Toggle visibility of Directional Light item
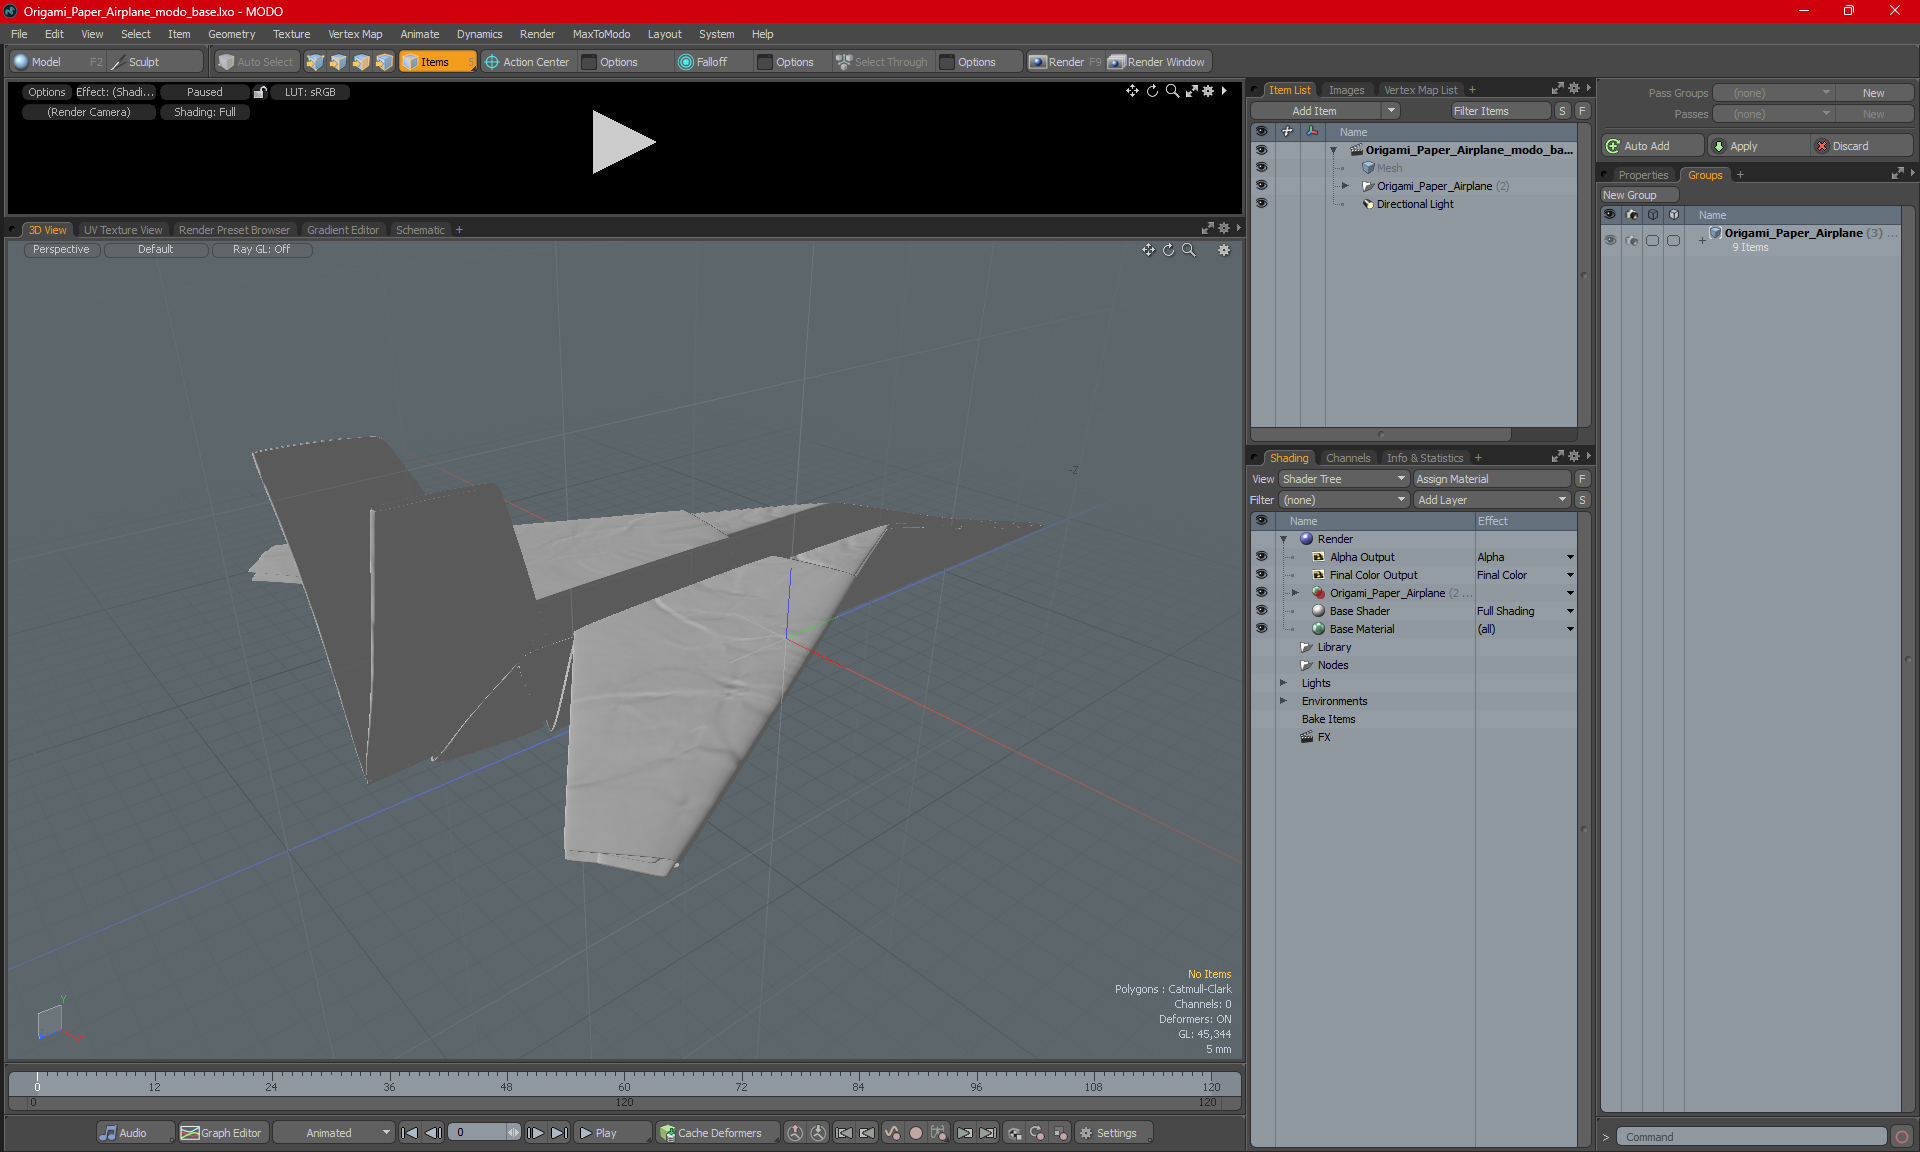The height and width of the screenshot is (1152, 1920). click(1261, 204)
